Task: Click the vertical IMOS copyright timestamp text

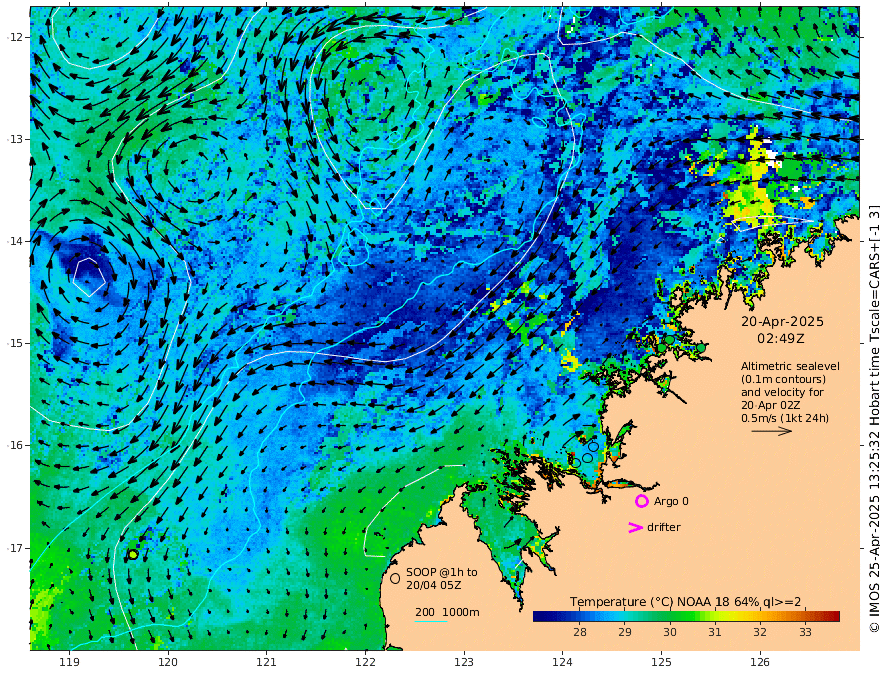Action: click(873, 419)
